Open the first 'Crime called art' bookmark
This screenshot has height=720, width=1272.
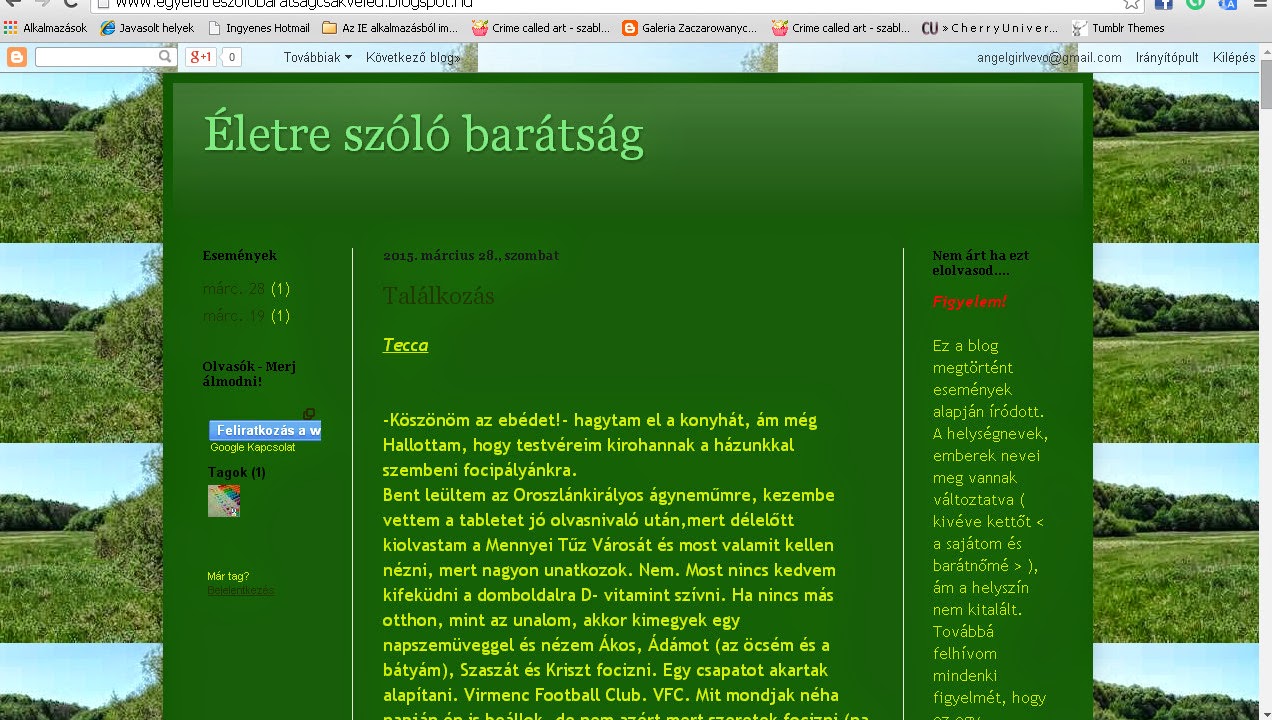coord(541,28)
